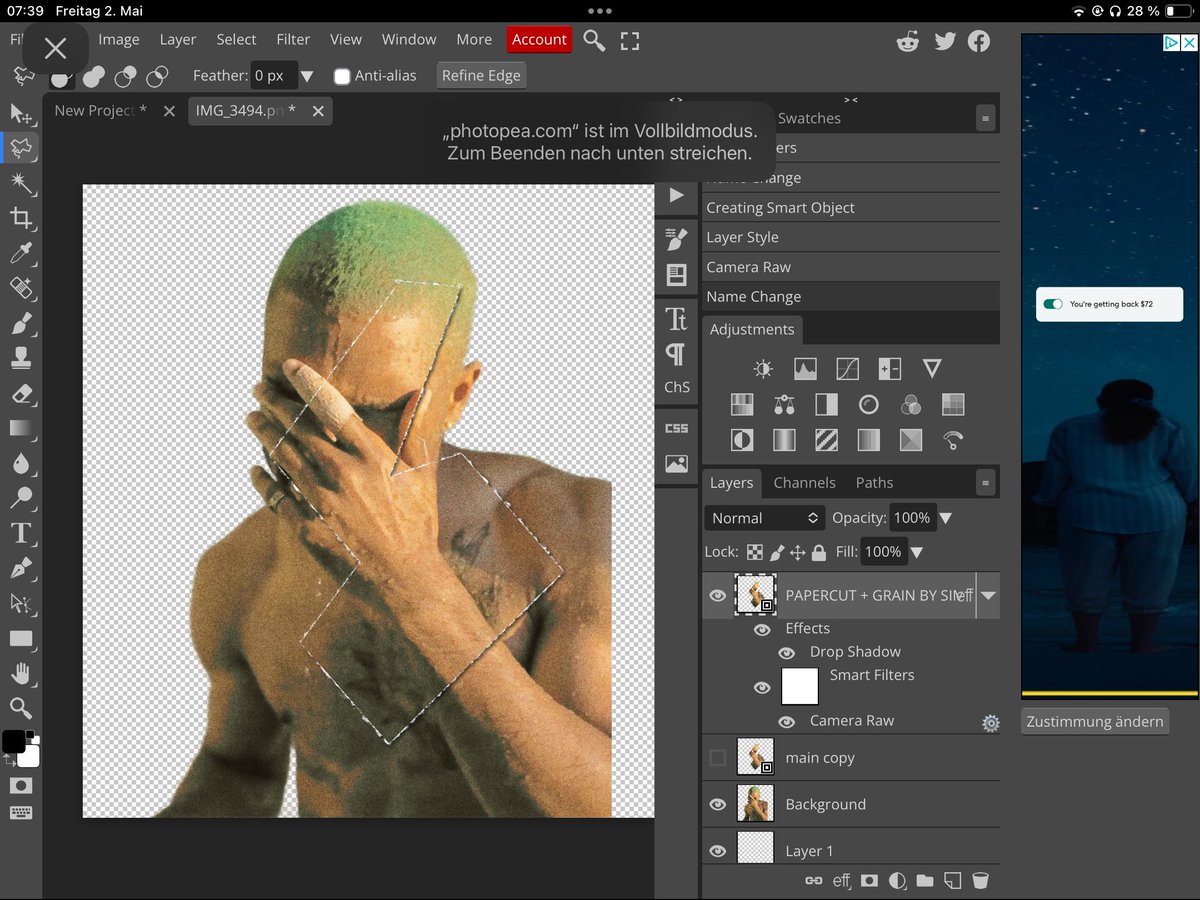The width and height of the screenshot is (1200, 900).
Task: Select the Spot Healing Brush tool
Action: 21,288
